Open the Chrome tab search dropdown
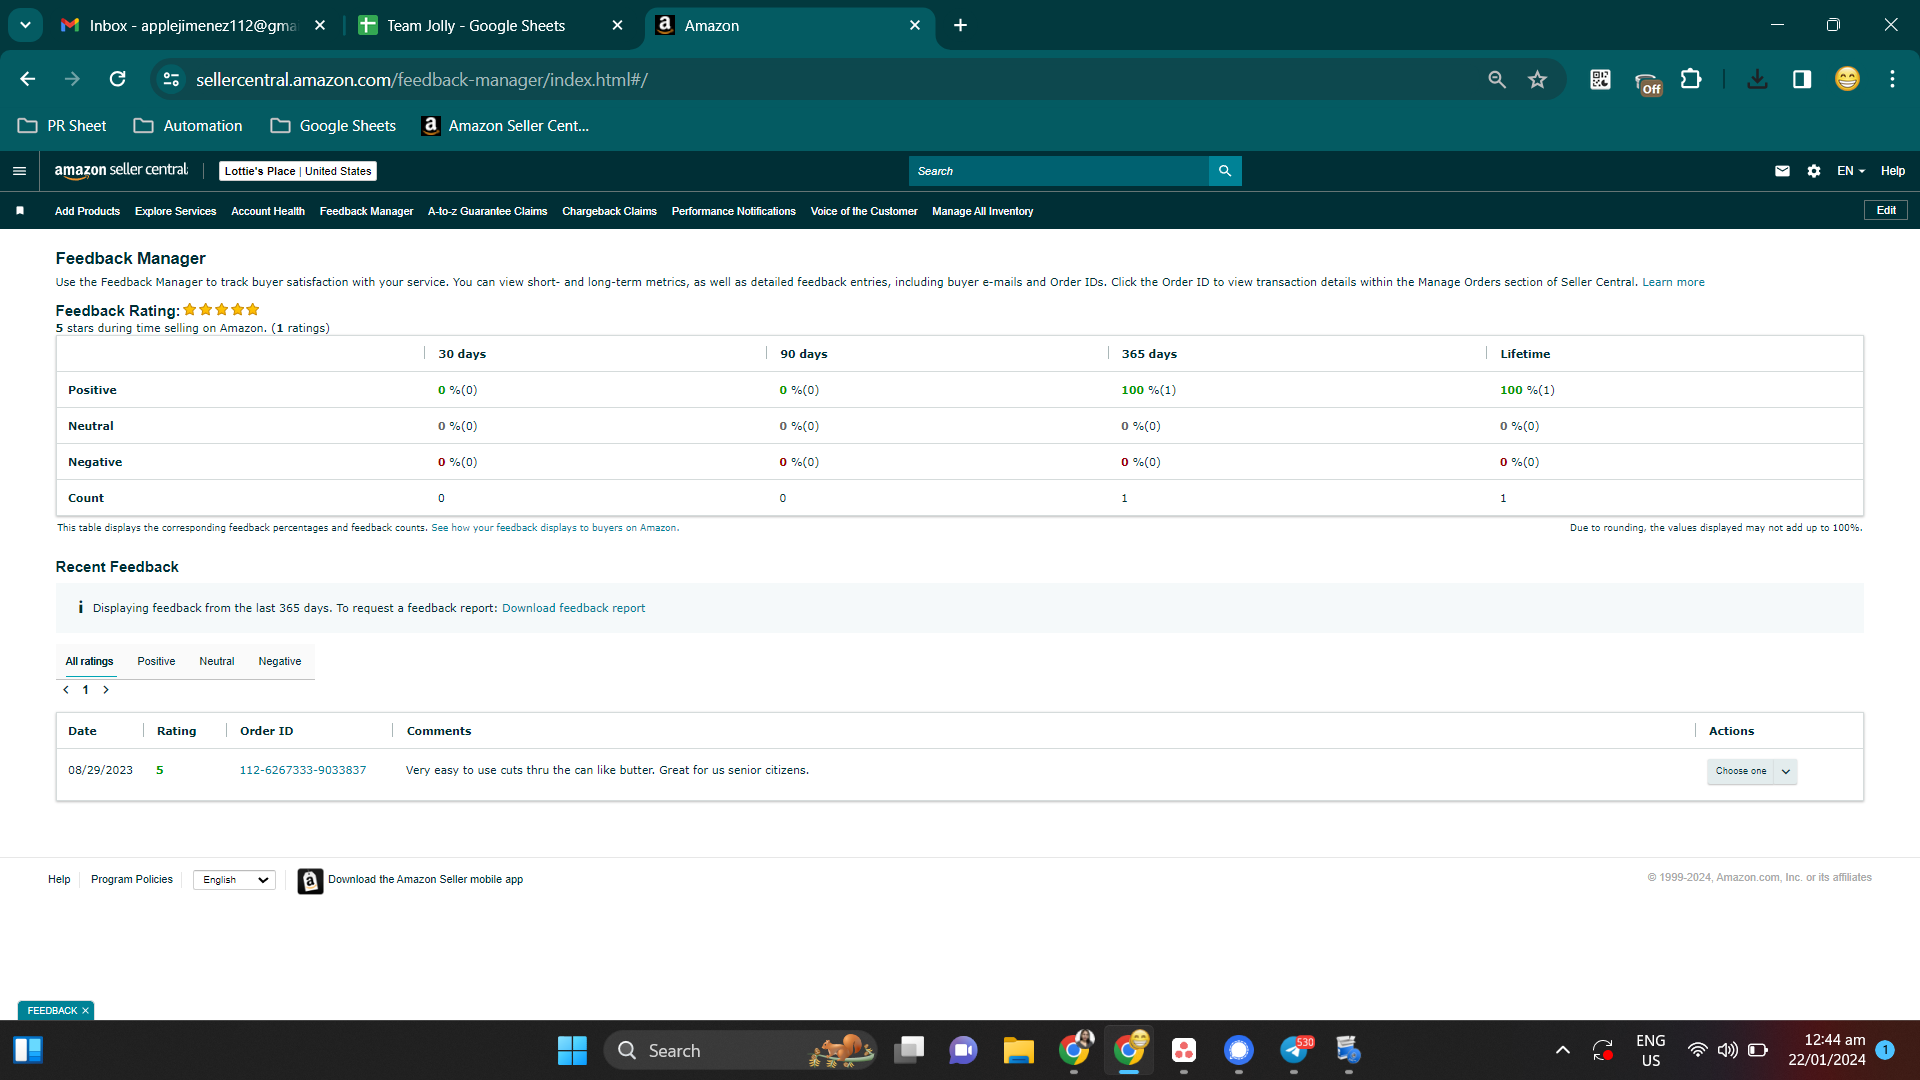This screenshot has height=1080, width=1920. [25, 25]
